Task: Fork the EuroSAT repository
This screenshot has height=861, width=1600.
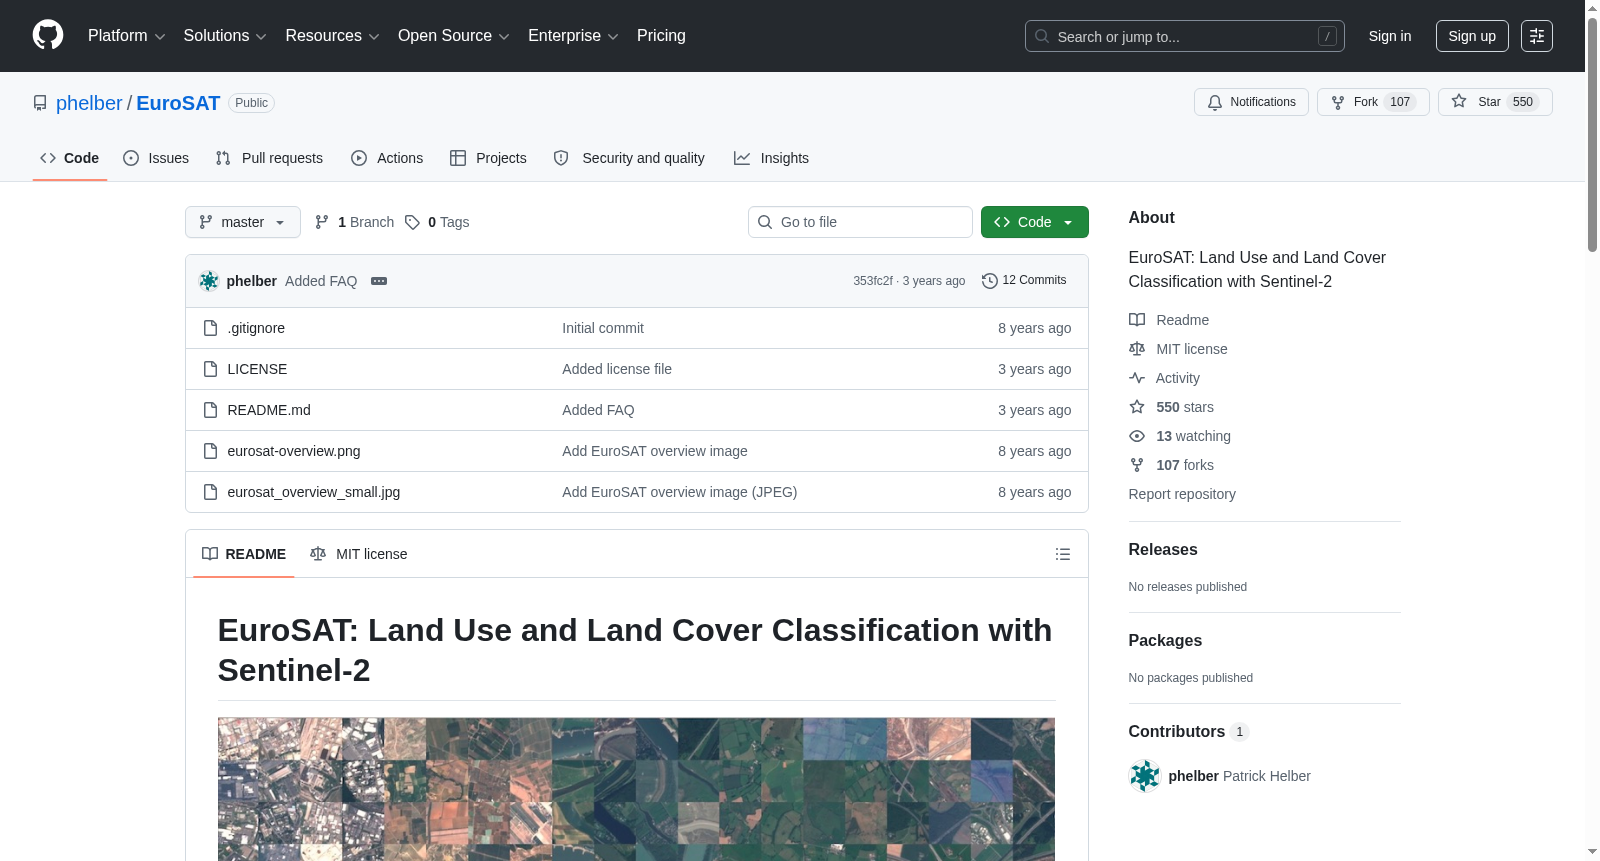Action: click(x=1373, y=102)
